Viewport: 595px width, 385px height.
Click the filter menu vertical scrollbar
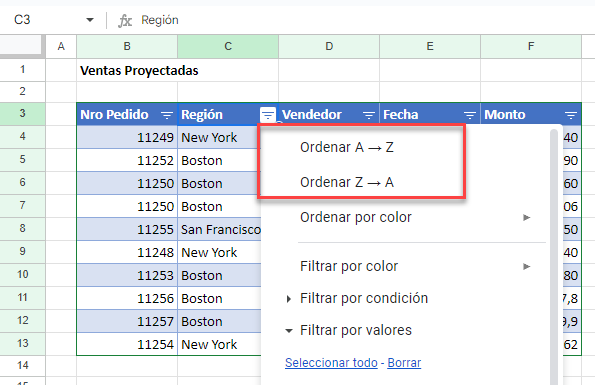click(554, 256)
